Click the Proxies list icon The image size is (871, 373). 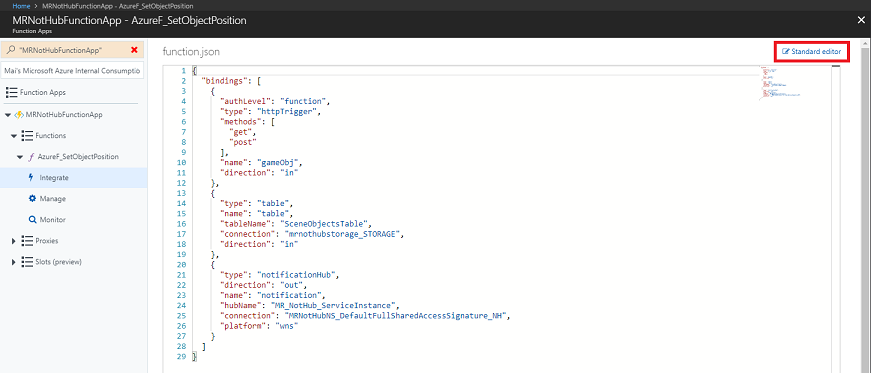coord(26,241)
